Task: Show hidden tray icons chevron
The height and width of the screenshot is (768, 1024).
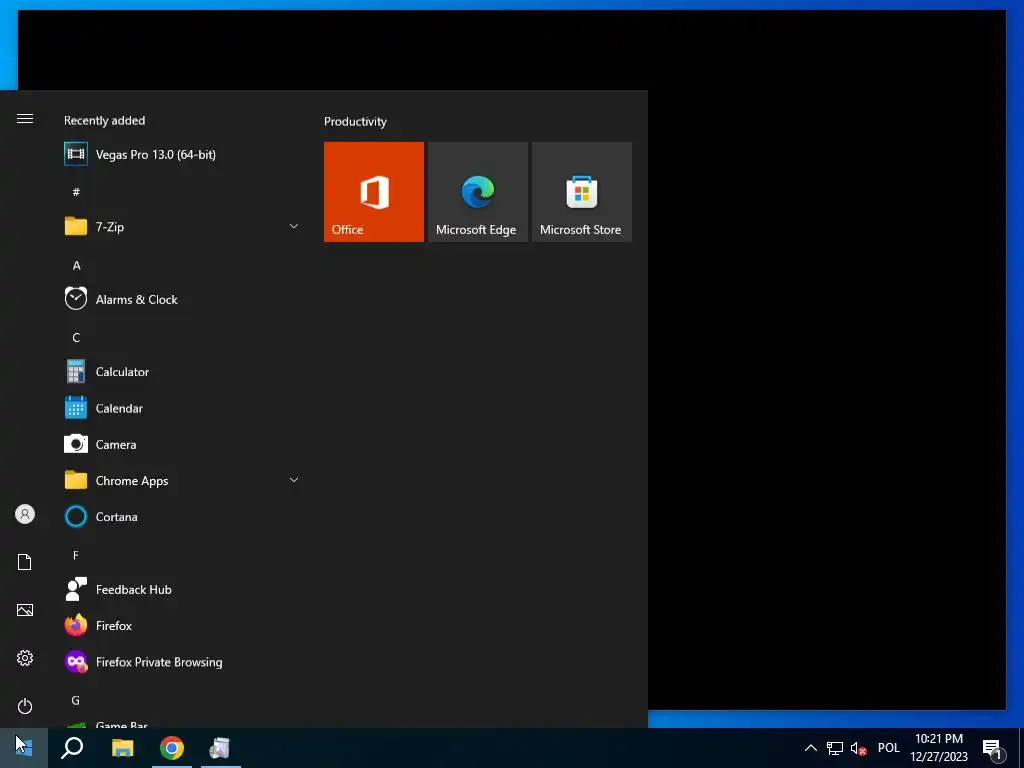Action: 810,748
